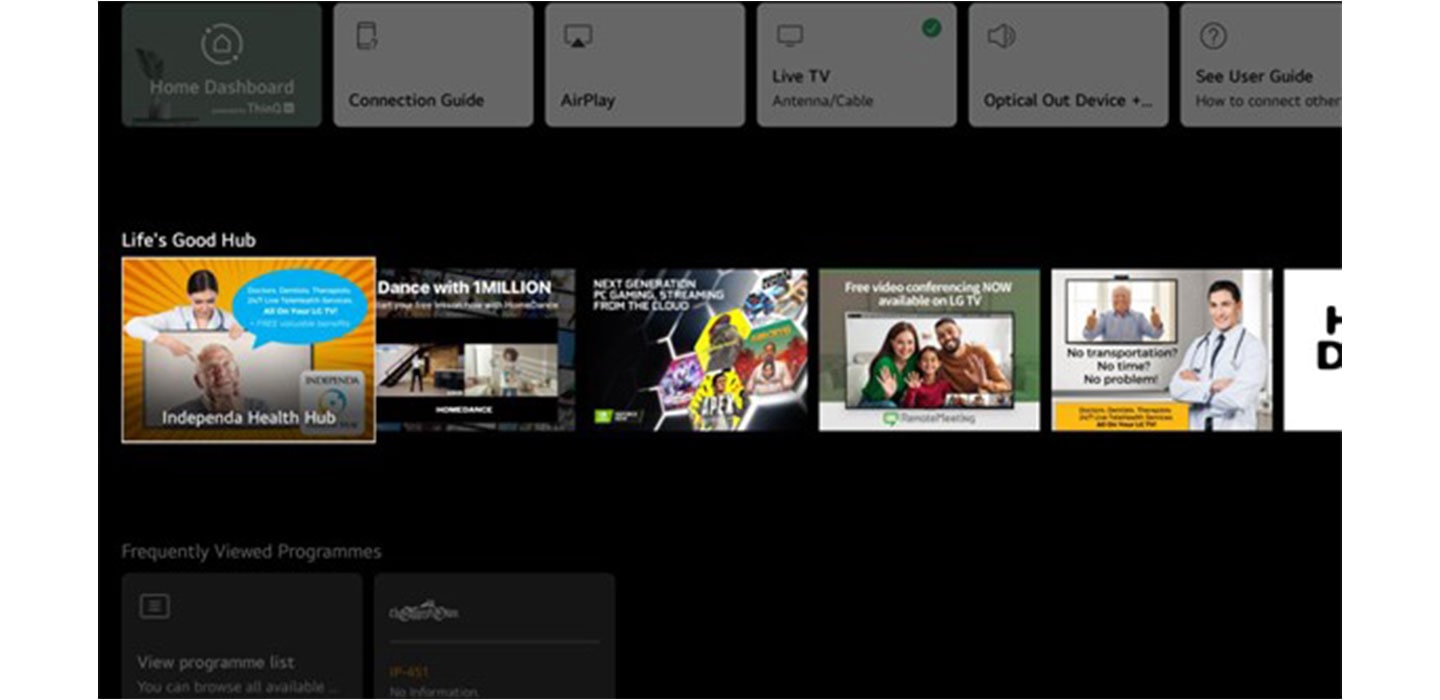Click the 'How to connect other' subtitle
This screenshot has height=700, width=1440.
1268,101
